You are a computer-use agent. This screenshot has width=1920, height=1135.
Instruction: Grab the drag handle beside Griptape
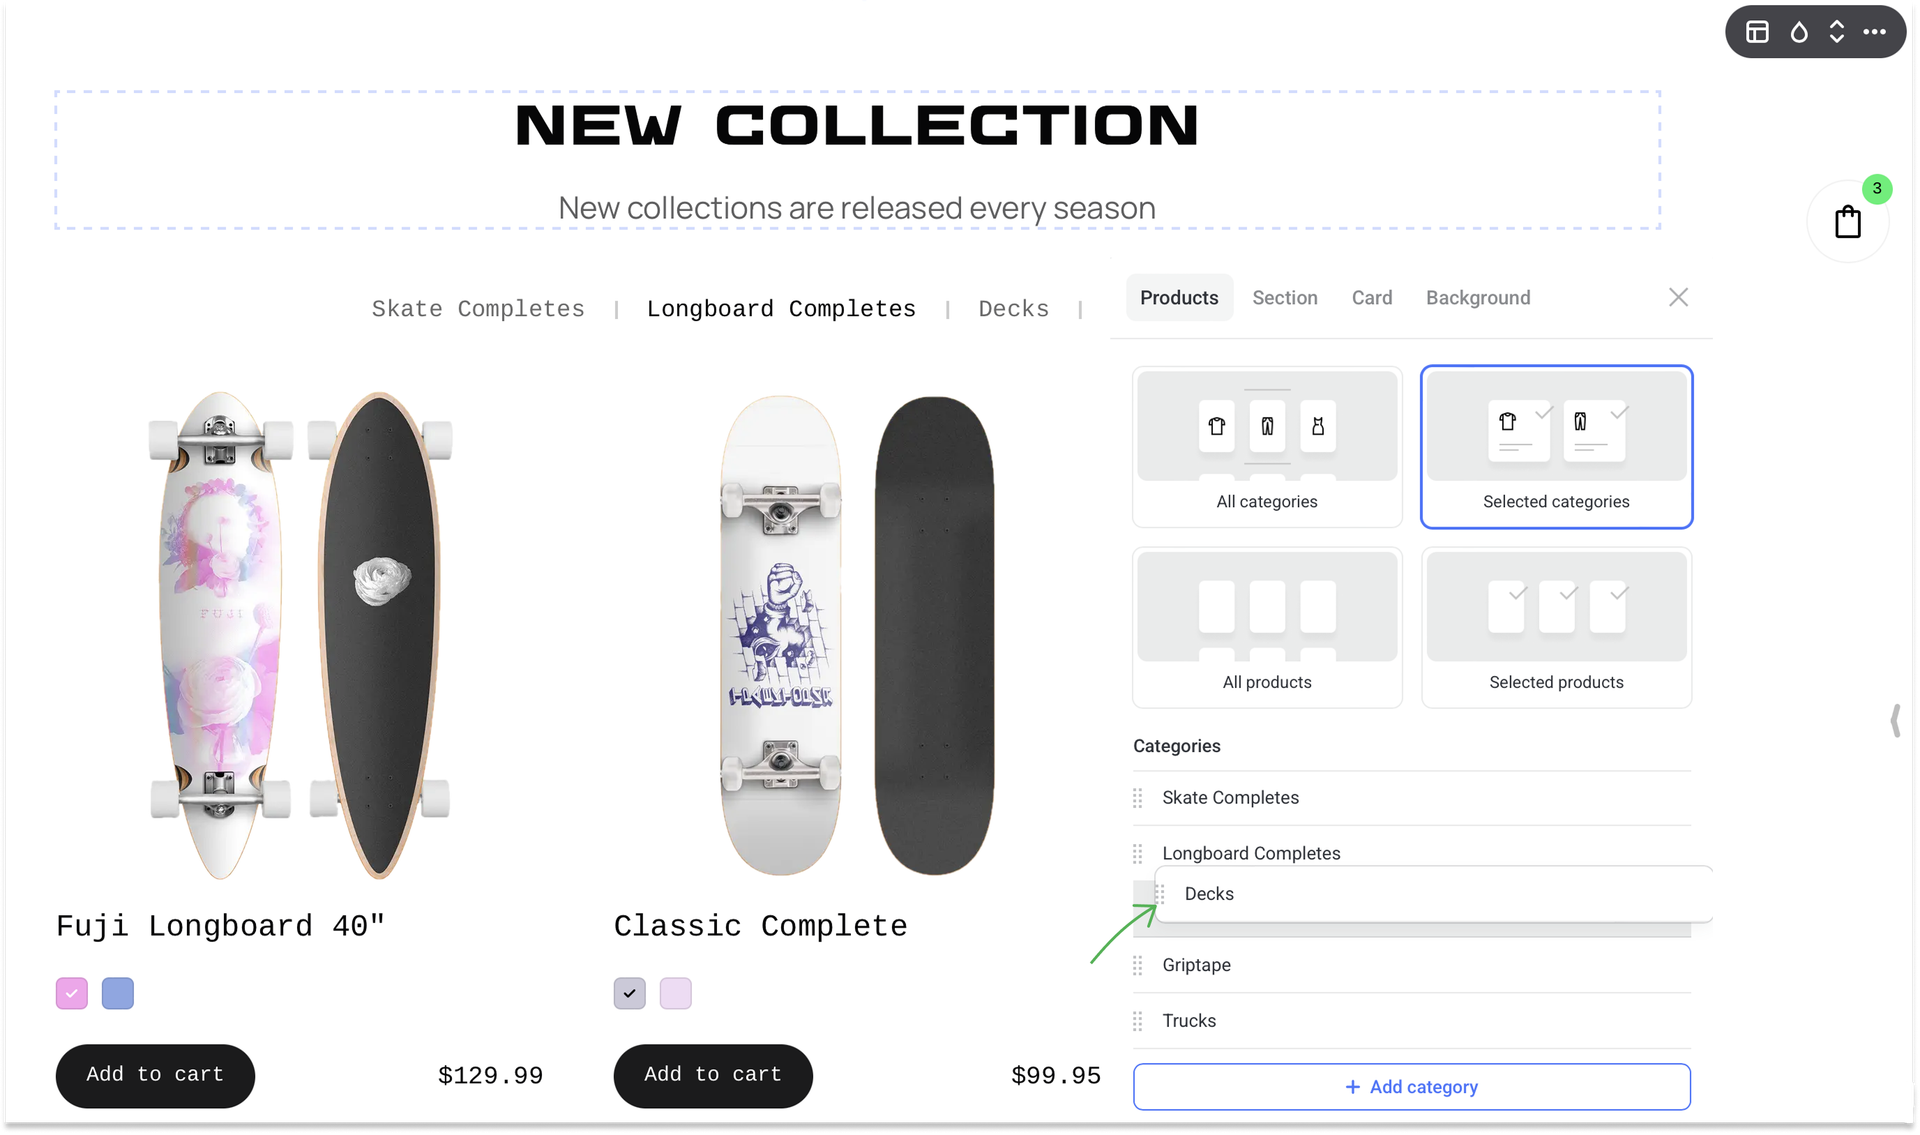pos(1138,966)
